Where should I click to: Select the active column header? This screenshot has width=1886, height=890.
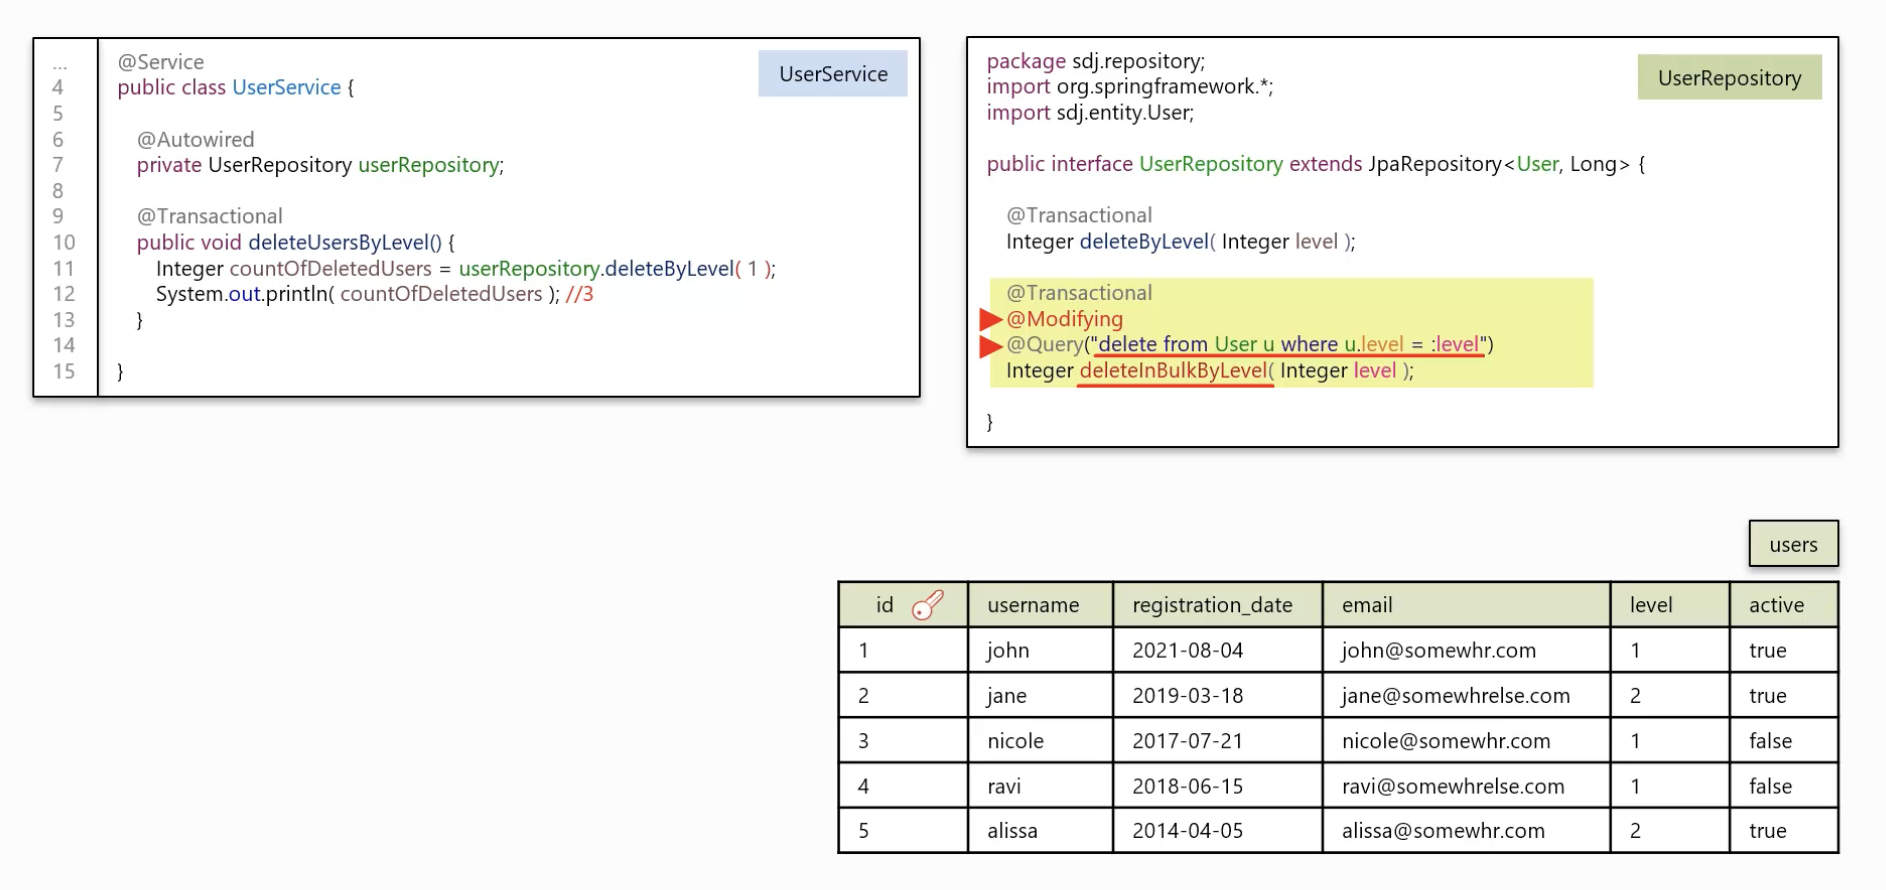[1784, 605]
